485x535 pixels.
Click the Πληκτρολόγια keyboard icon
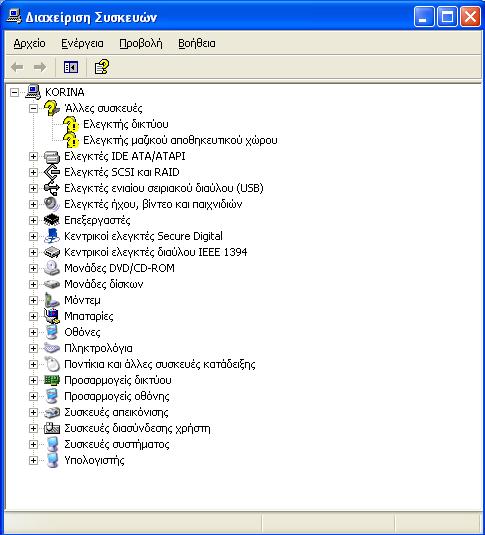(x=52, y=348)
